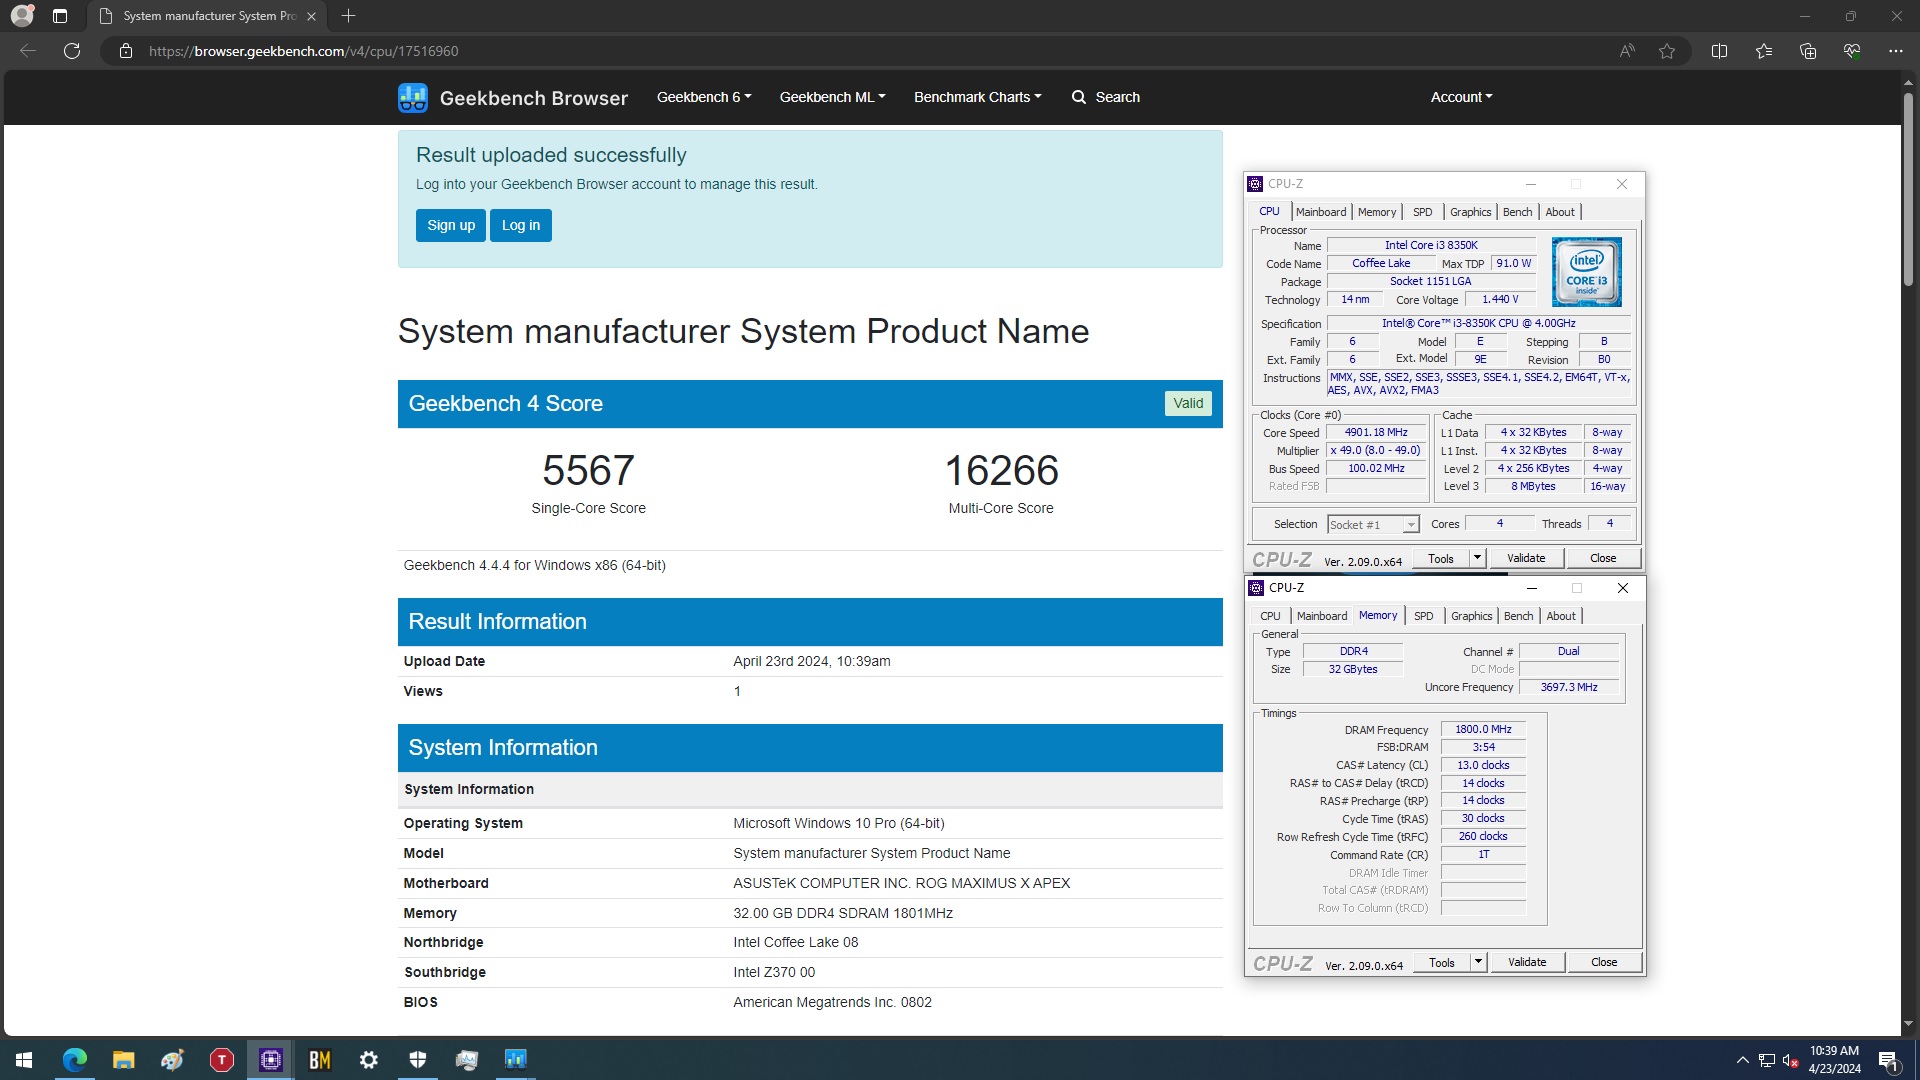Click Validate in bottom CPU-Z window
1920x1080 pixels.
click(x=1527, y=962)
